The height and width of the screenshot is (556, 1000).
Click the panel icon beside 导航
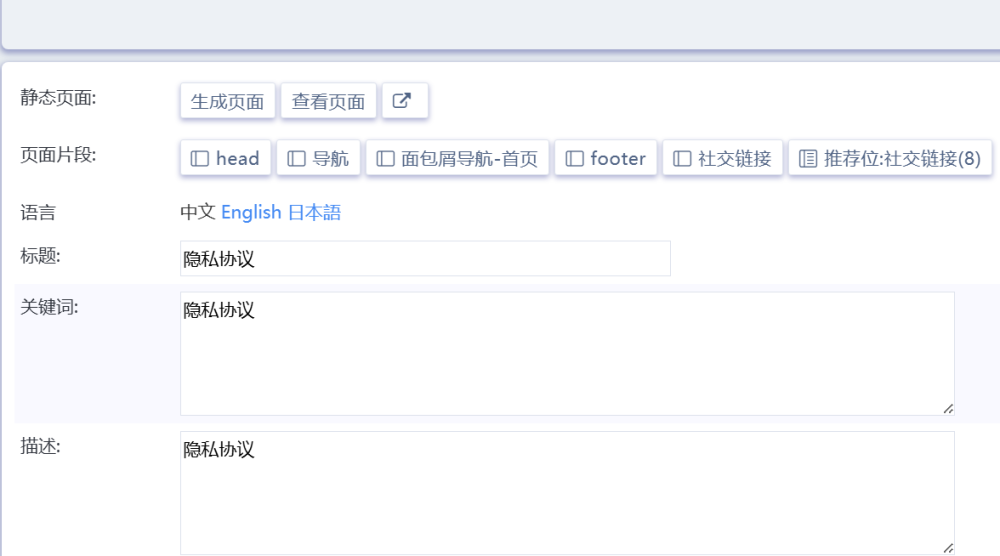point(296,159)
